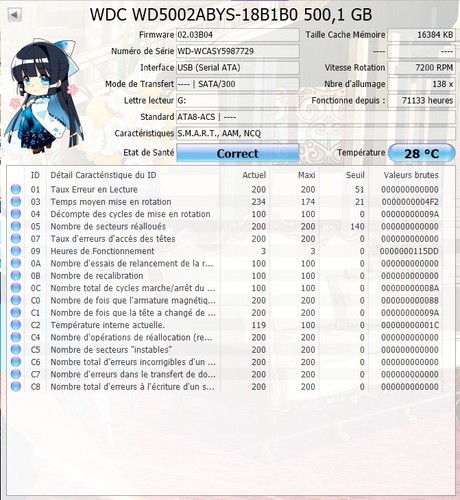Click raw value 00000000088 in row C0
460x500 pixels.
410,300
